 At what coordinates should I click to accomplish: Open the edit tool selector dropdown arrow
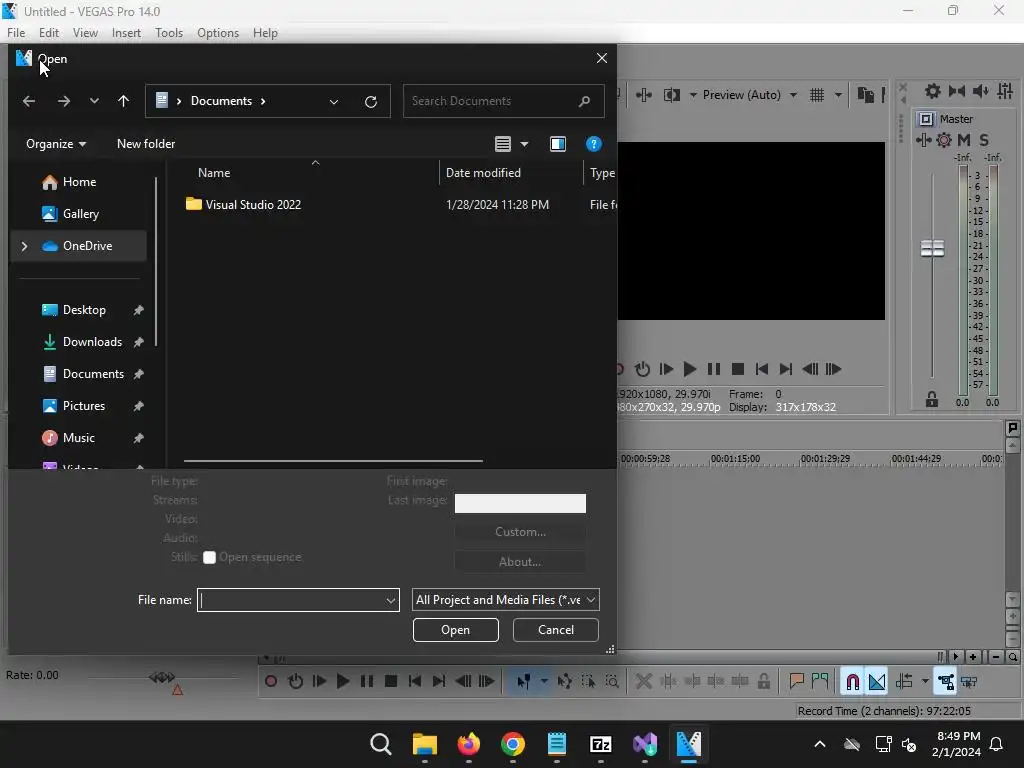(544, 681)
